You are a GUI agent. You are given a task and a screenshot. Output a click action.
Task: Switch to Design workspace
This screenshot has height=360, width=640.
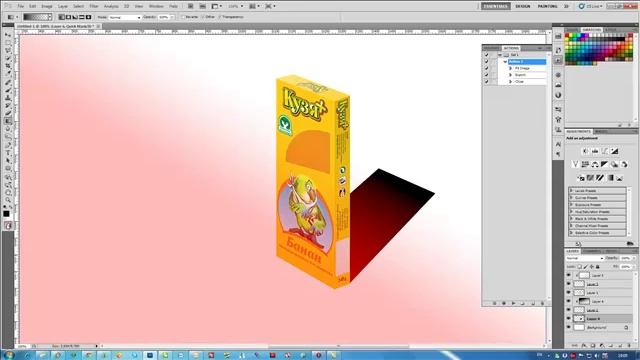click(523, 7)
